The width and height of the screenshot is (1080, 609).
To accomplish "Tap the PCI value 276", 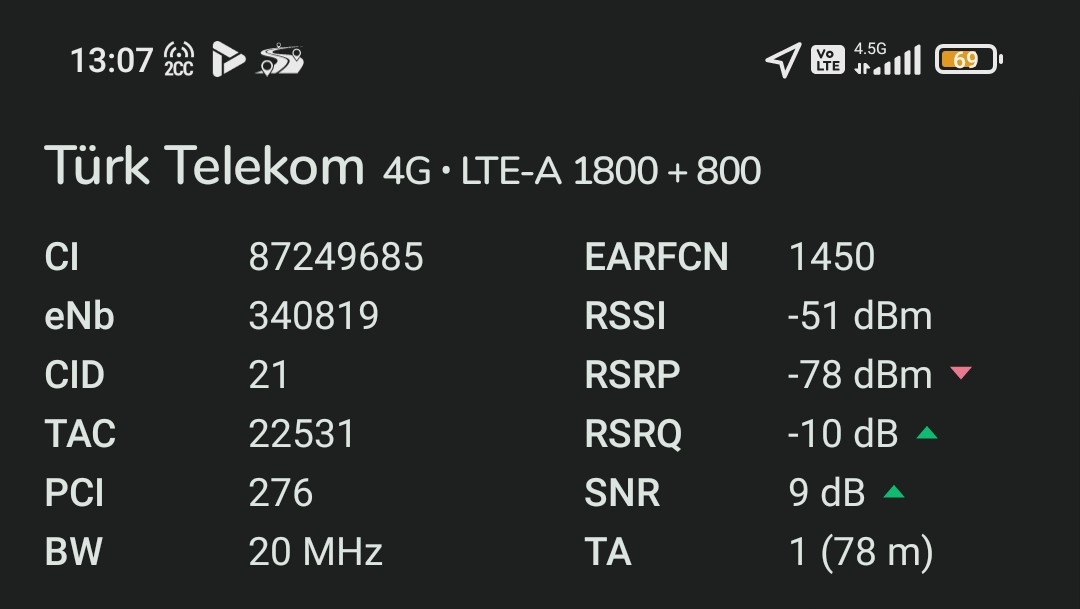I will click(280, 493).
